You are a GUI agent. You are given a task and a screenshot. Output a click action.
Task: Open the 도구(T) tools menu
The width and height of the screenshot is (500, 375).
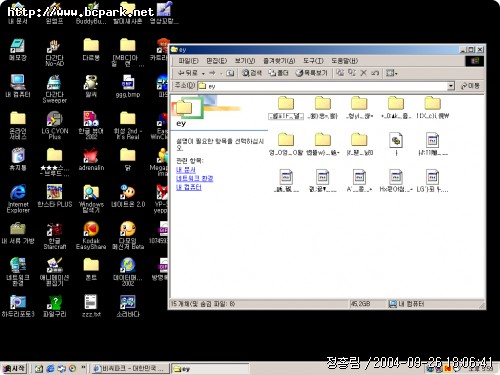(x=313, y=61)
